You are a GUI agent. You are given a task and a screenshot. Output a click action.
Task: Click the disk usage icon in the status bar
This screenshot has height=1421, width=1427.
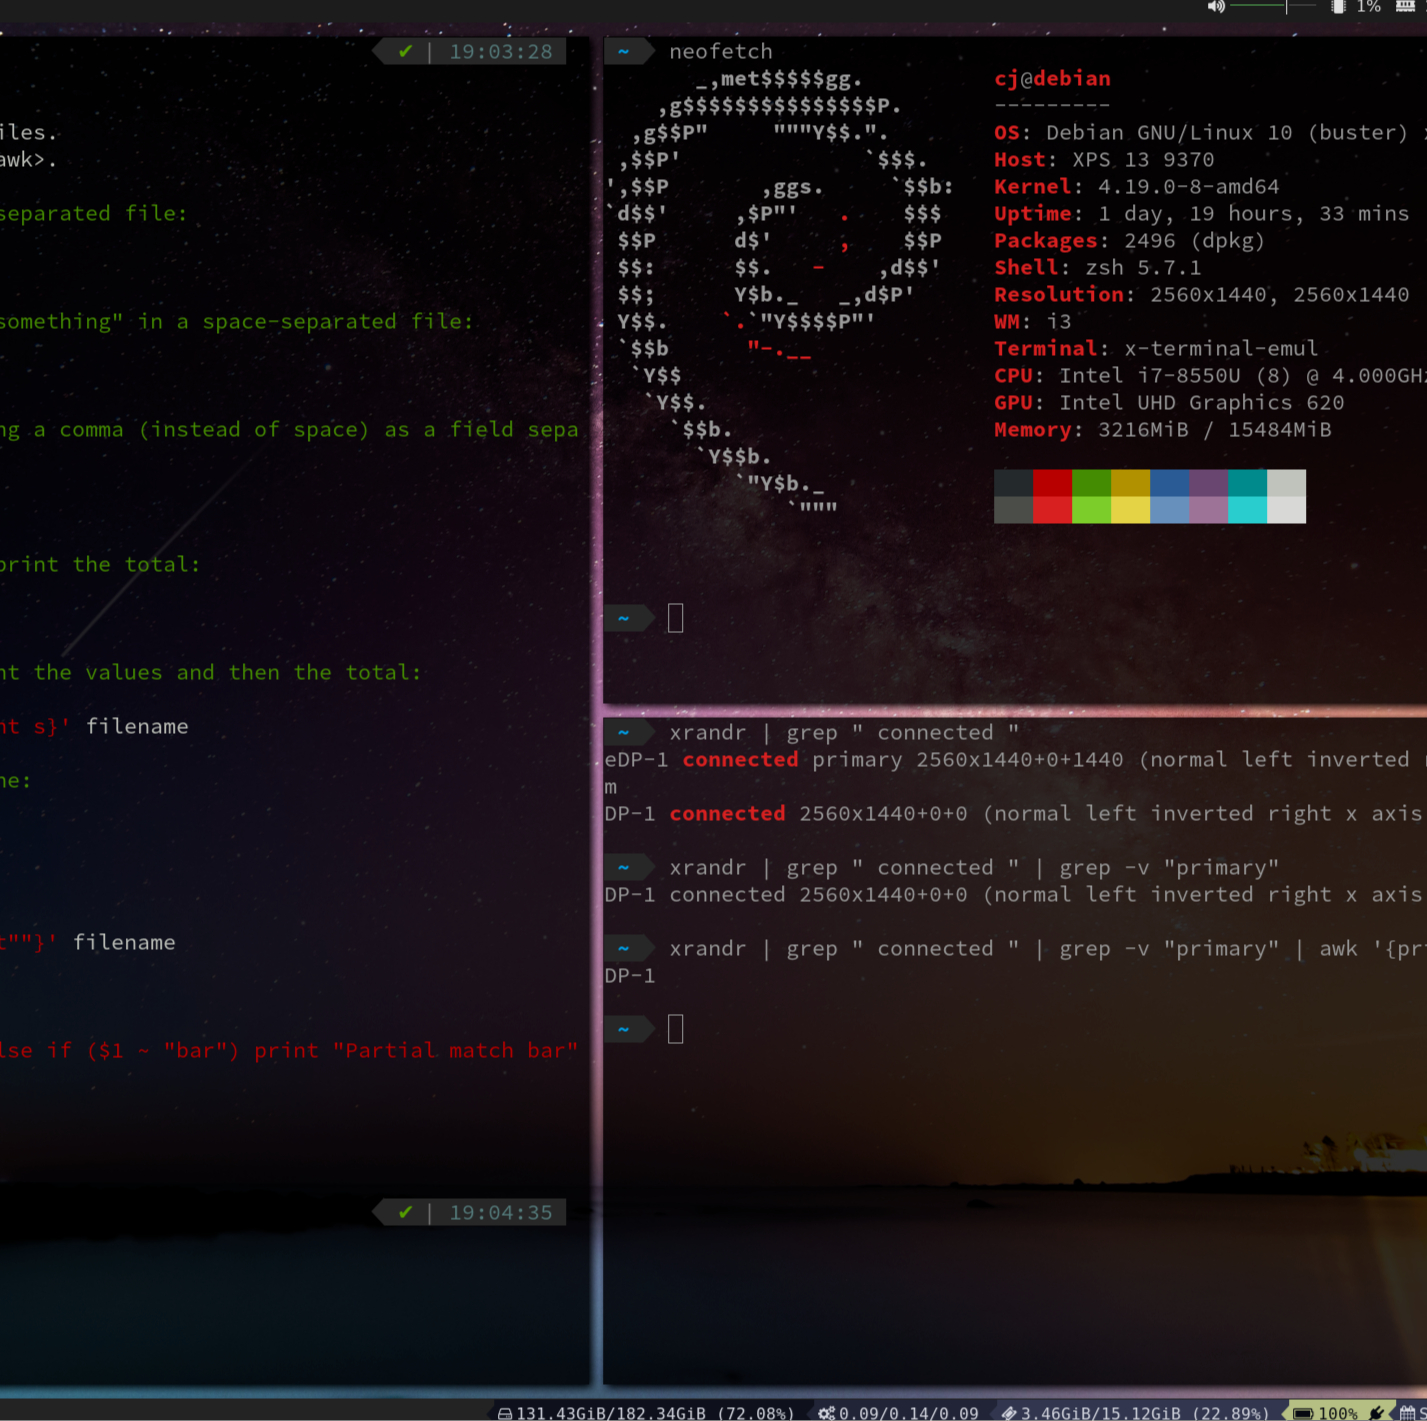point(503,1413)
